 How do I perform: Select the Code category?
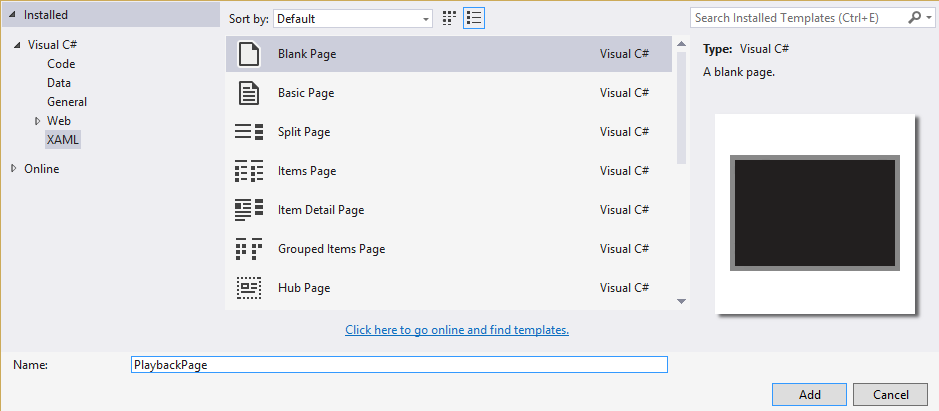coord(61,64)
